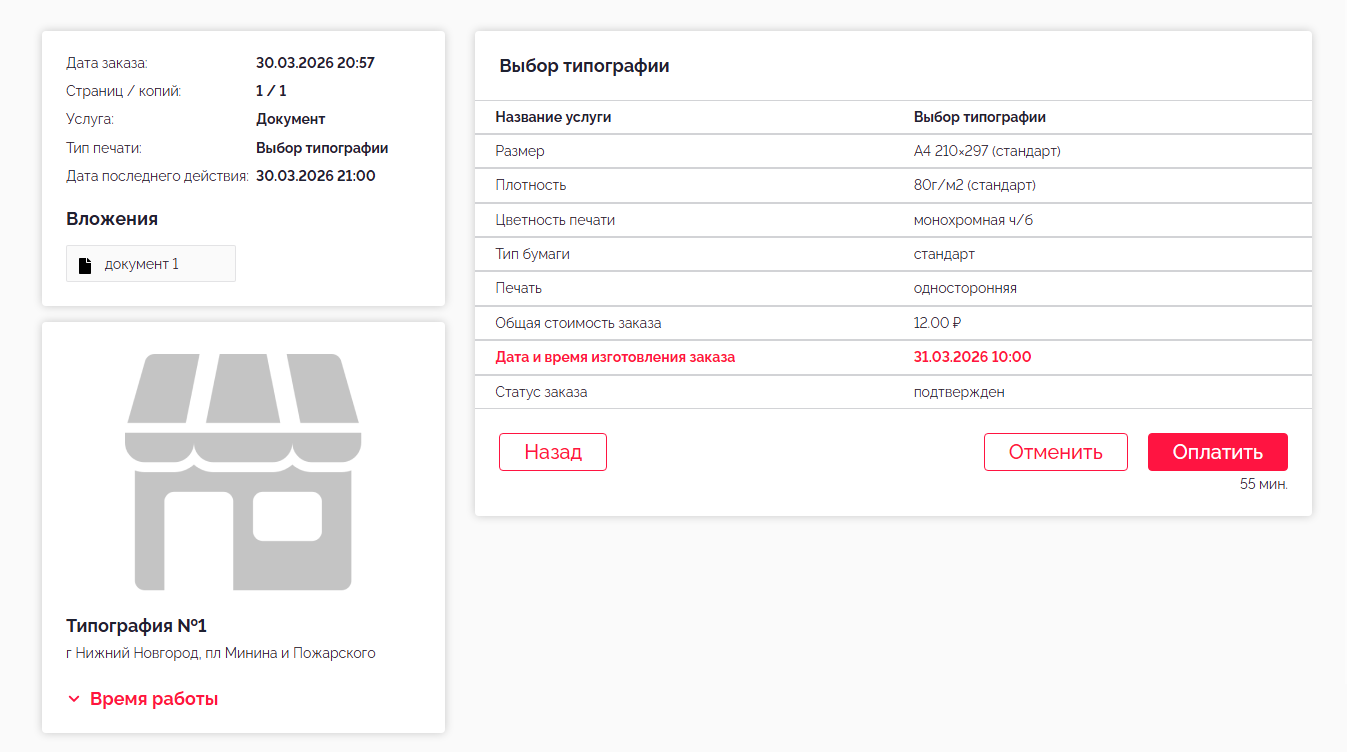Click the gray storefront image
Screen dimensions: 1347x752
tap(242, 471)
